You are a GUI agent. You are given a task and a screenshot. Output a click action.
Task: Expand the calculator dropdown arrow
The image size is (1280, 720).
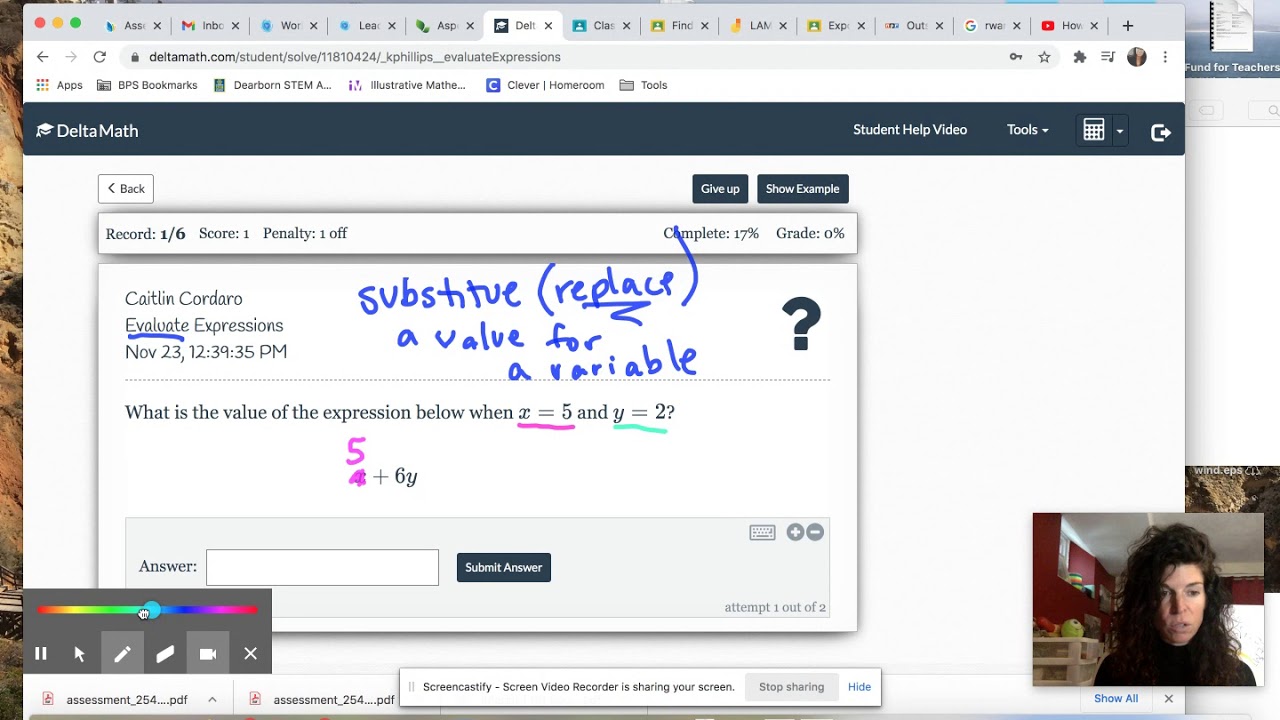click(1119, 131)
